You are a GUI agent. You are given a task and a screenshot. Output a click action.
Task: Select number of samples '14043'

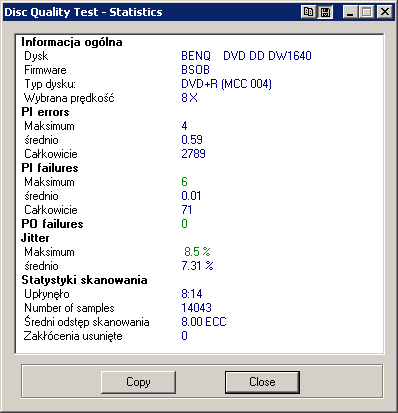196,308
